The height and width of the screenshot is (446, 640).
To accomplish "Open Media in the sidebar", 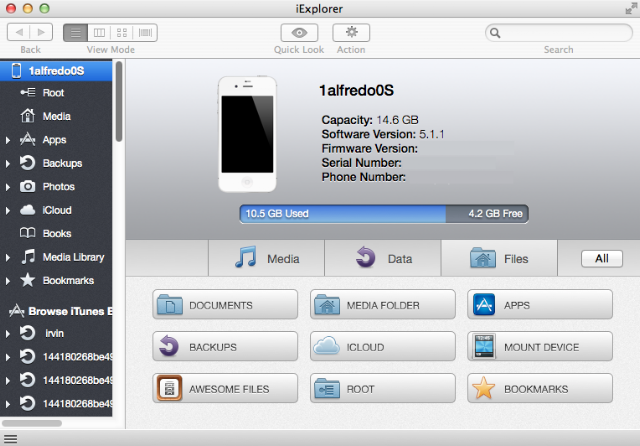I will (x=56, y=116).
